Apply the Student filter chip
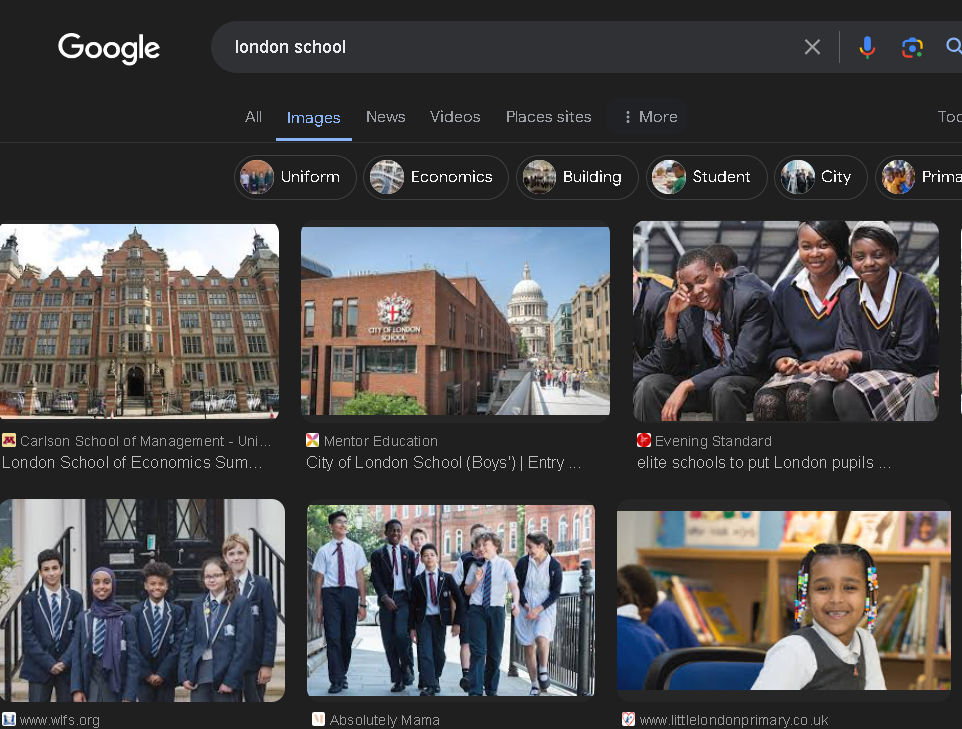The height and width of the screenshot is (729, 962). 705,177
